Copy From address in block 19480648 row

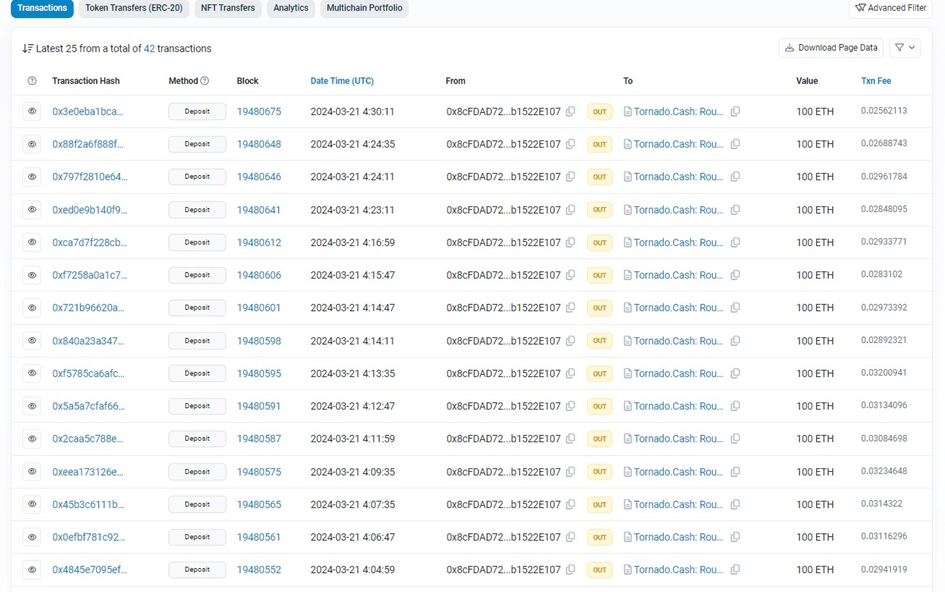(x=570, y=144)
